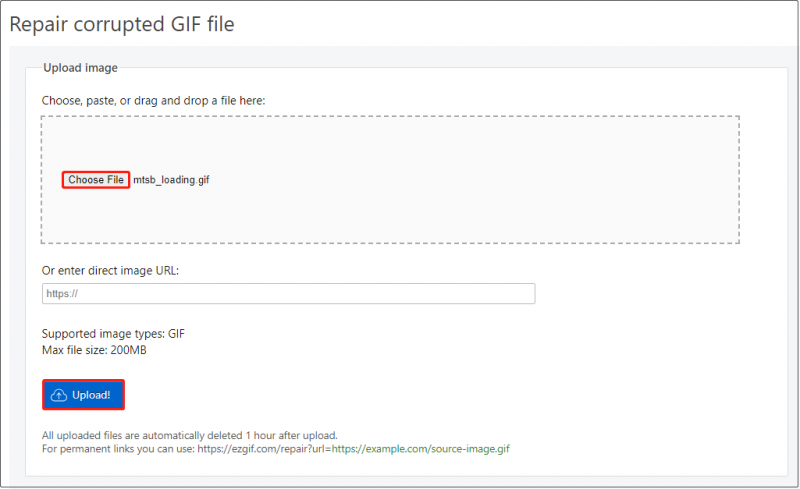Click the https:// placeholder text
Screen dimensions: 800x489
click(x=62, y=294)
